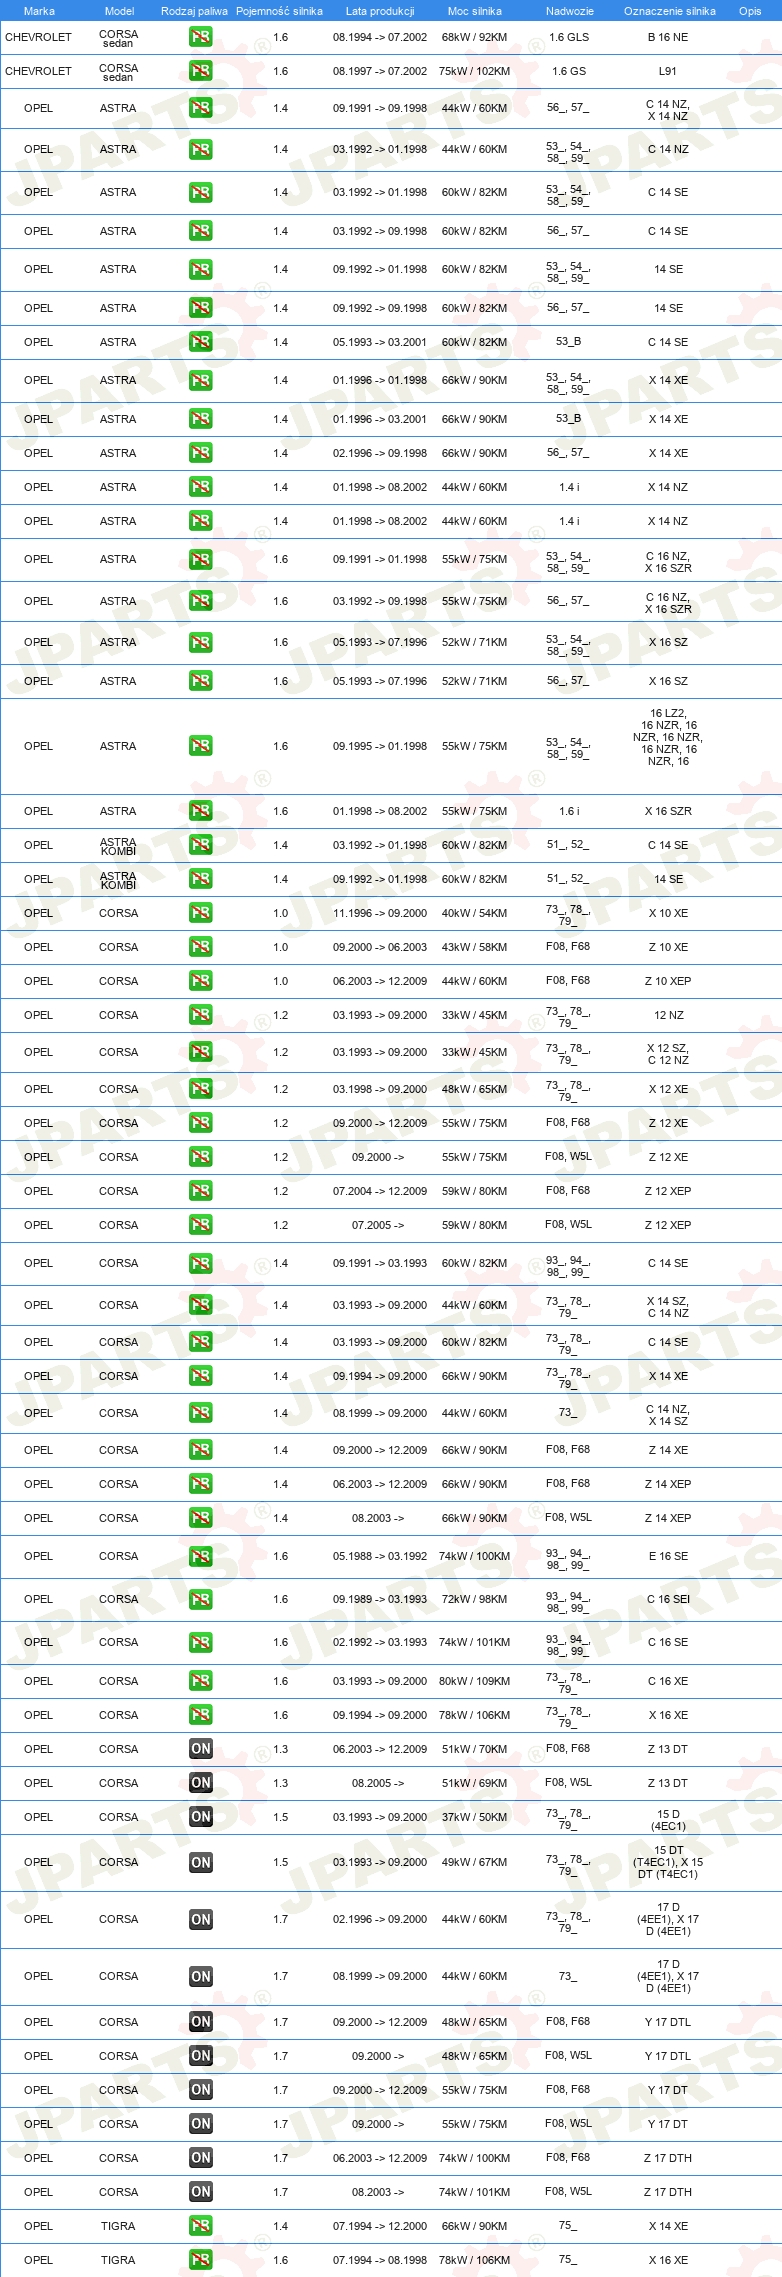Click the engine code cell 'X 10 XE'
Image resolution: width=782 pixels, height=2277 pixels.
point(668,913)
